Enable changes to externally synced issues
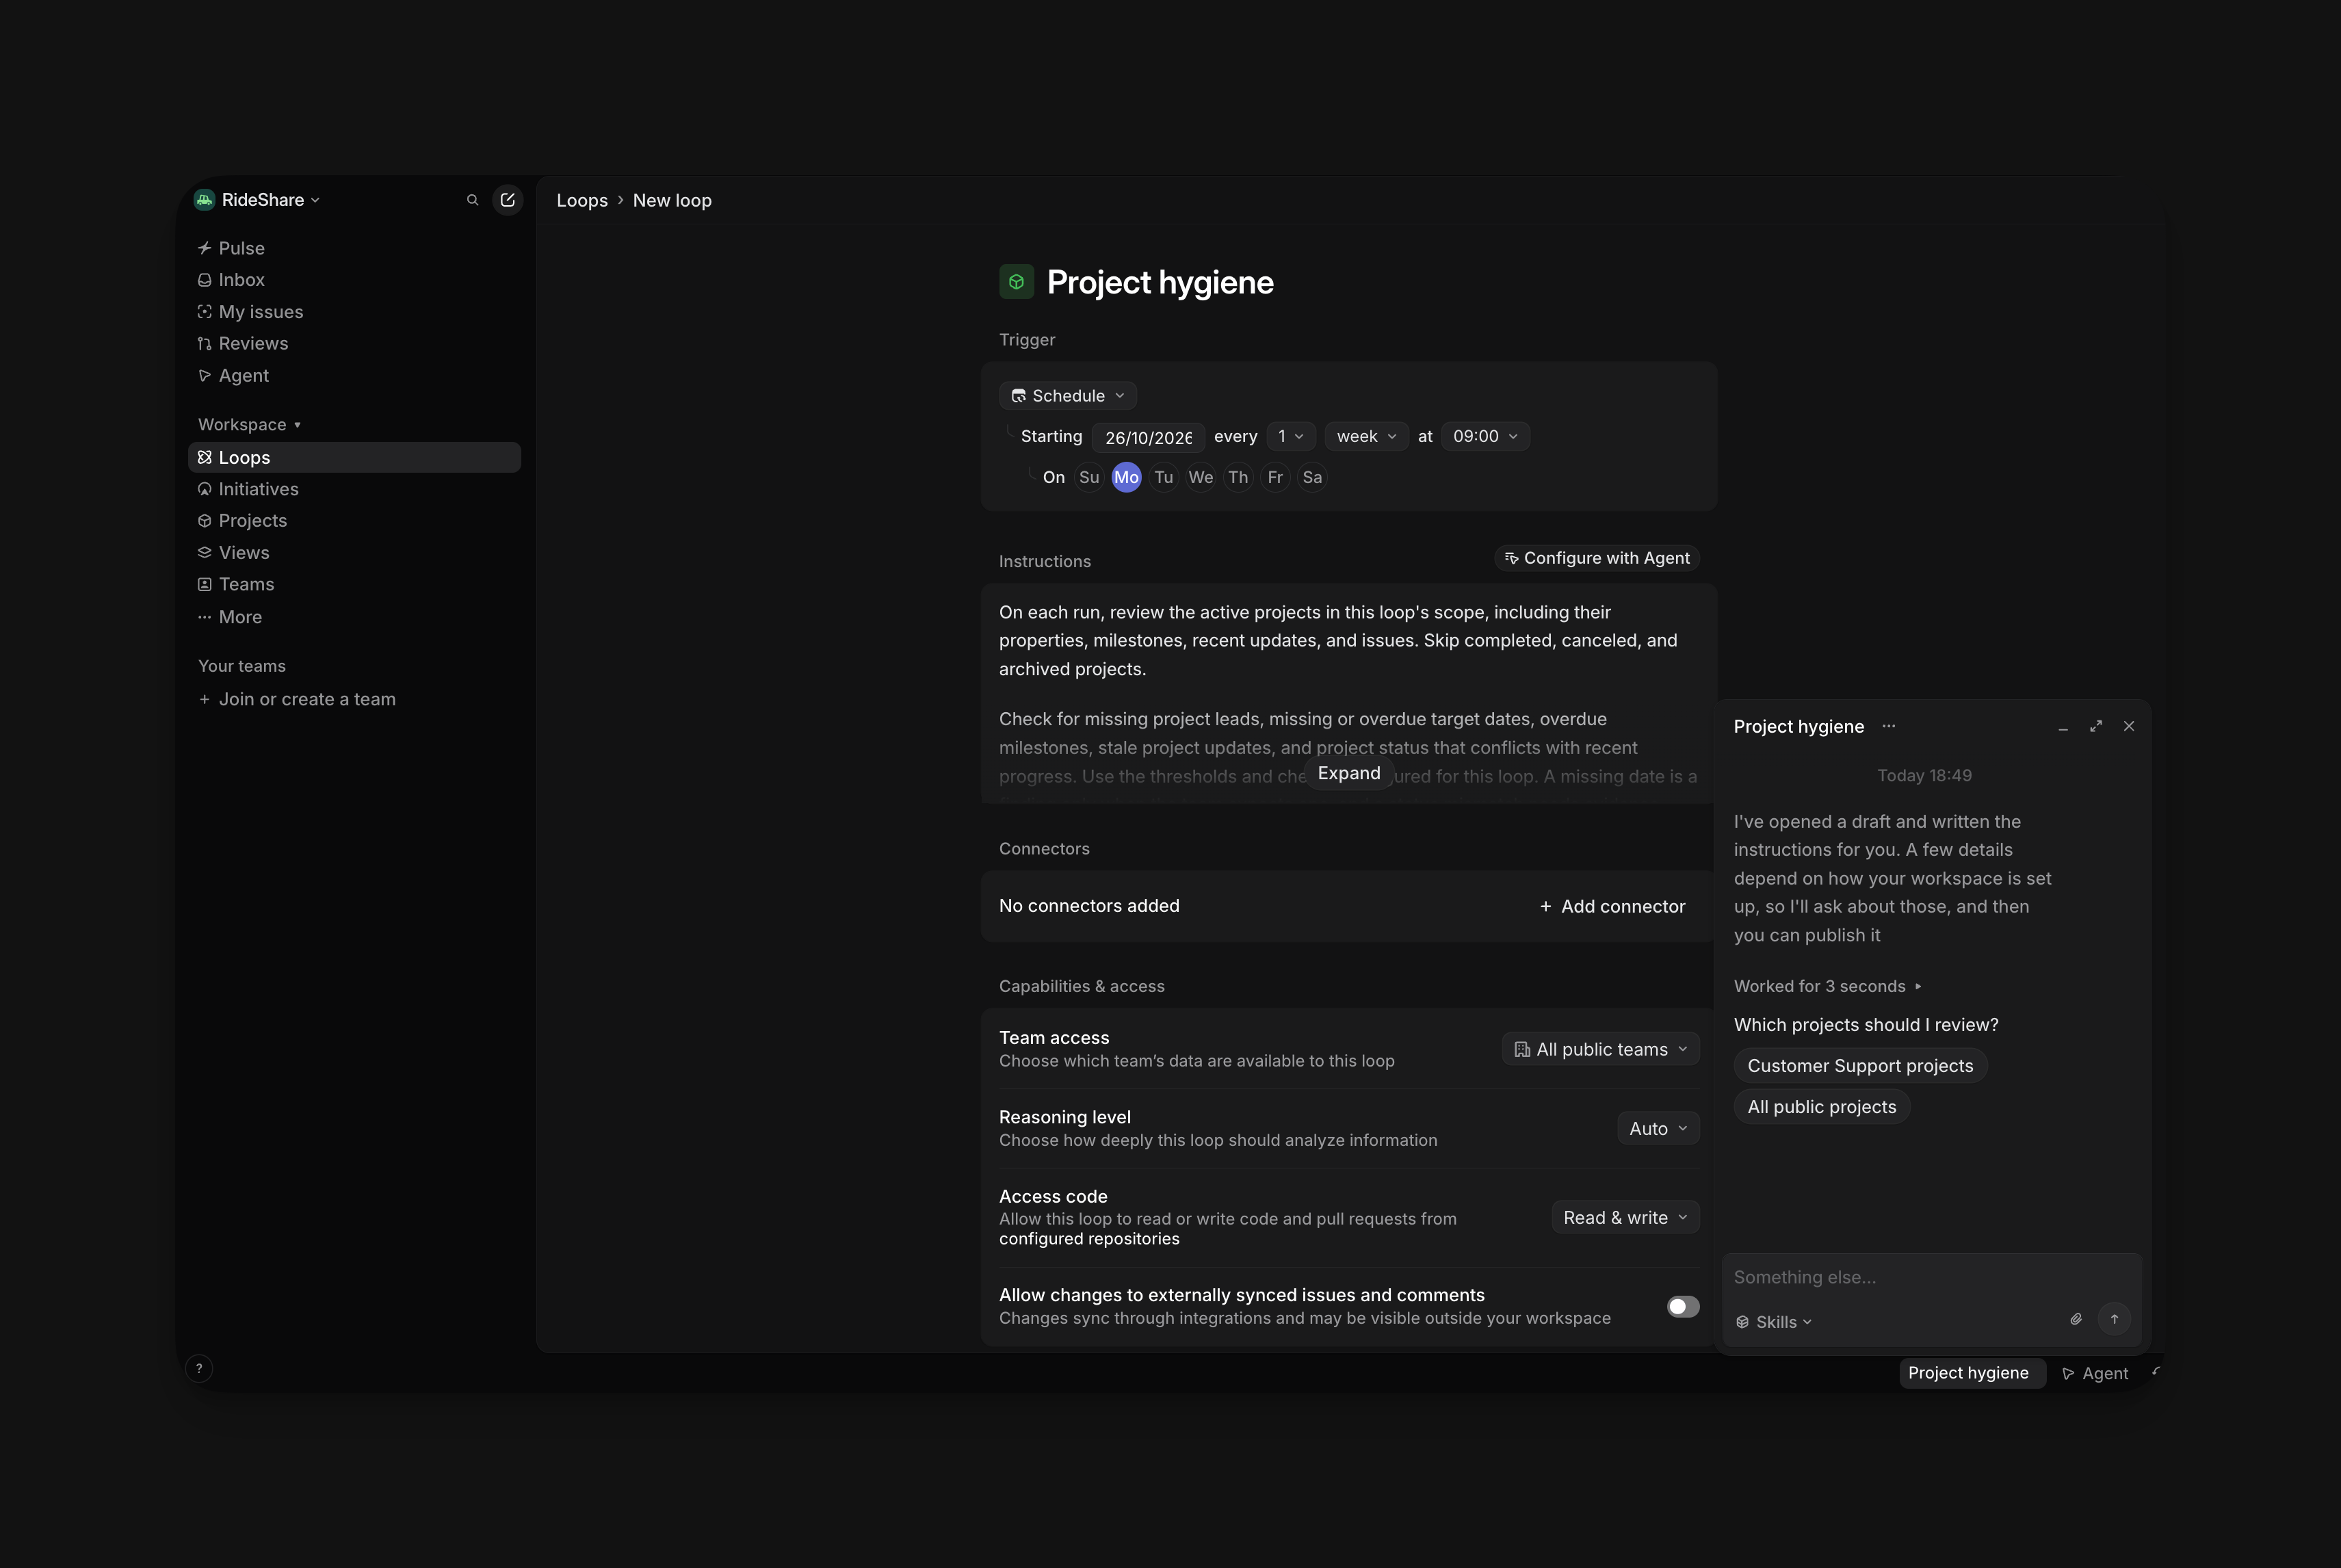The height and width of the screenshot is (1568, 2341). click(1683, 1307)
